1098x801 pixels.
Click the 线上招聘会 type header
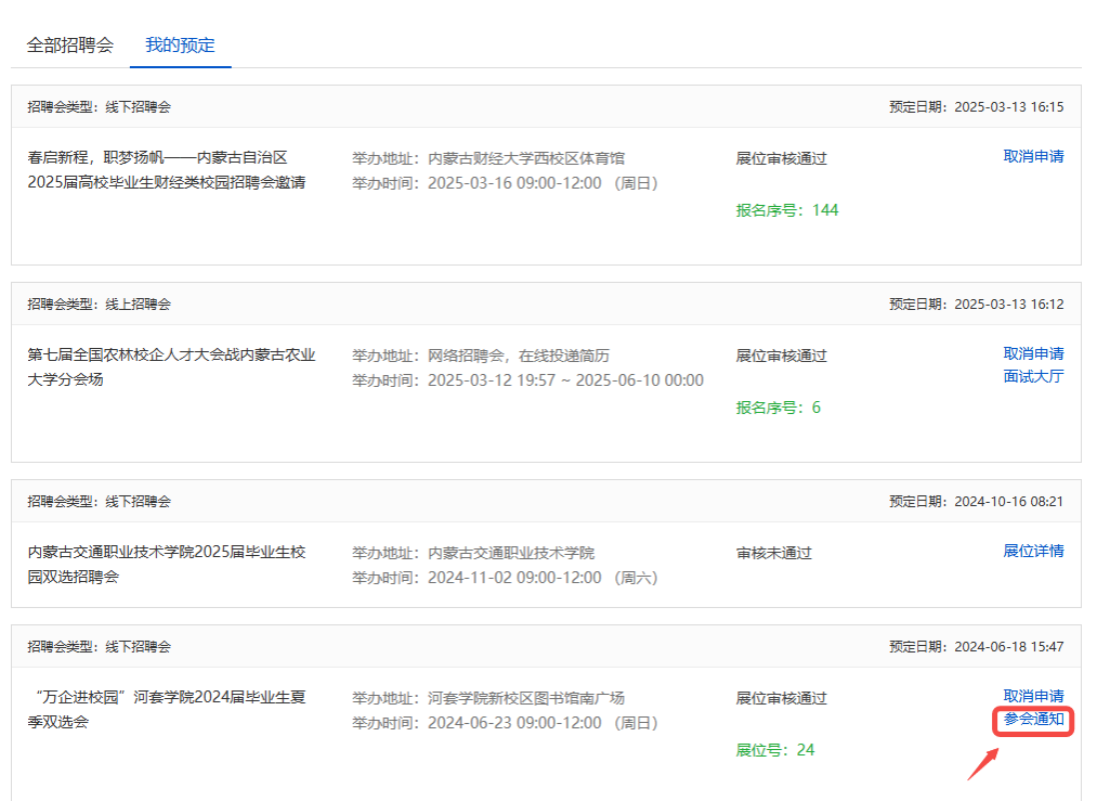(99, 304)
